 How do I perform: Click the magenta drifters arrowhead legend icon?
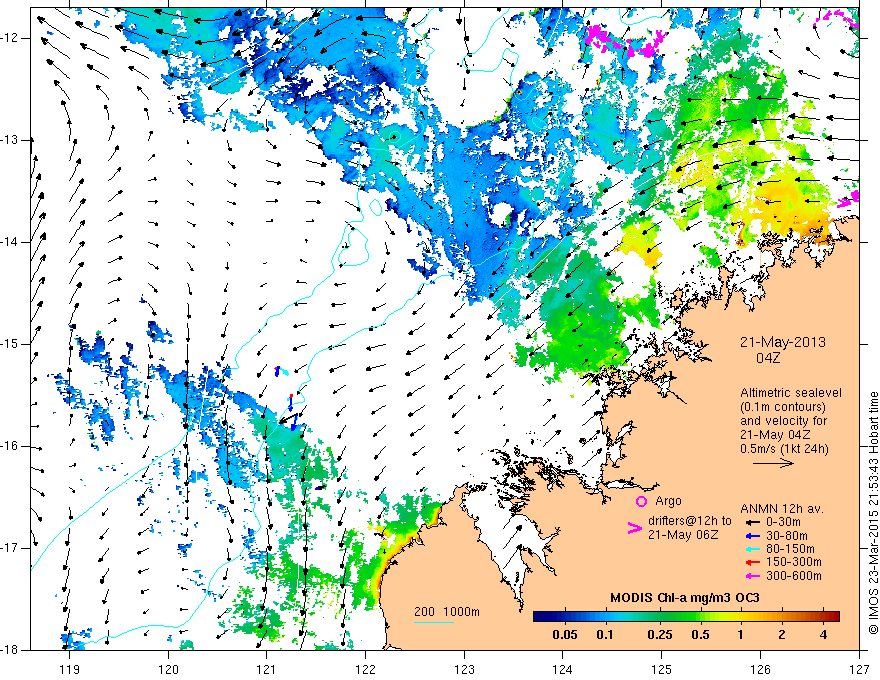(x=634, y=528)
